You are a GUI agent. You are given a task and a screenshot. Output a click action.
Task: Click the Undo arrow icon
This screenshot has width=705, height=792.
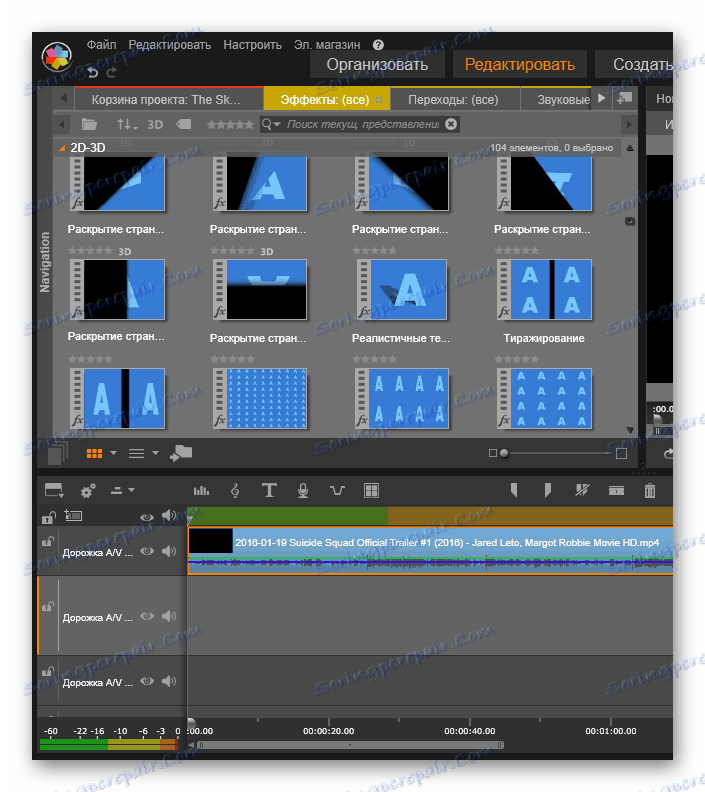[92, 72]
